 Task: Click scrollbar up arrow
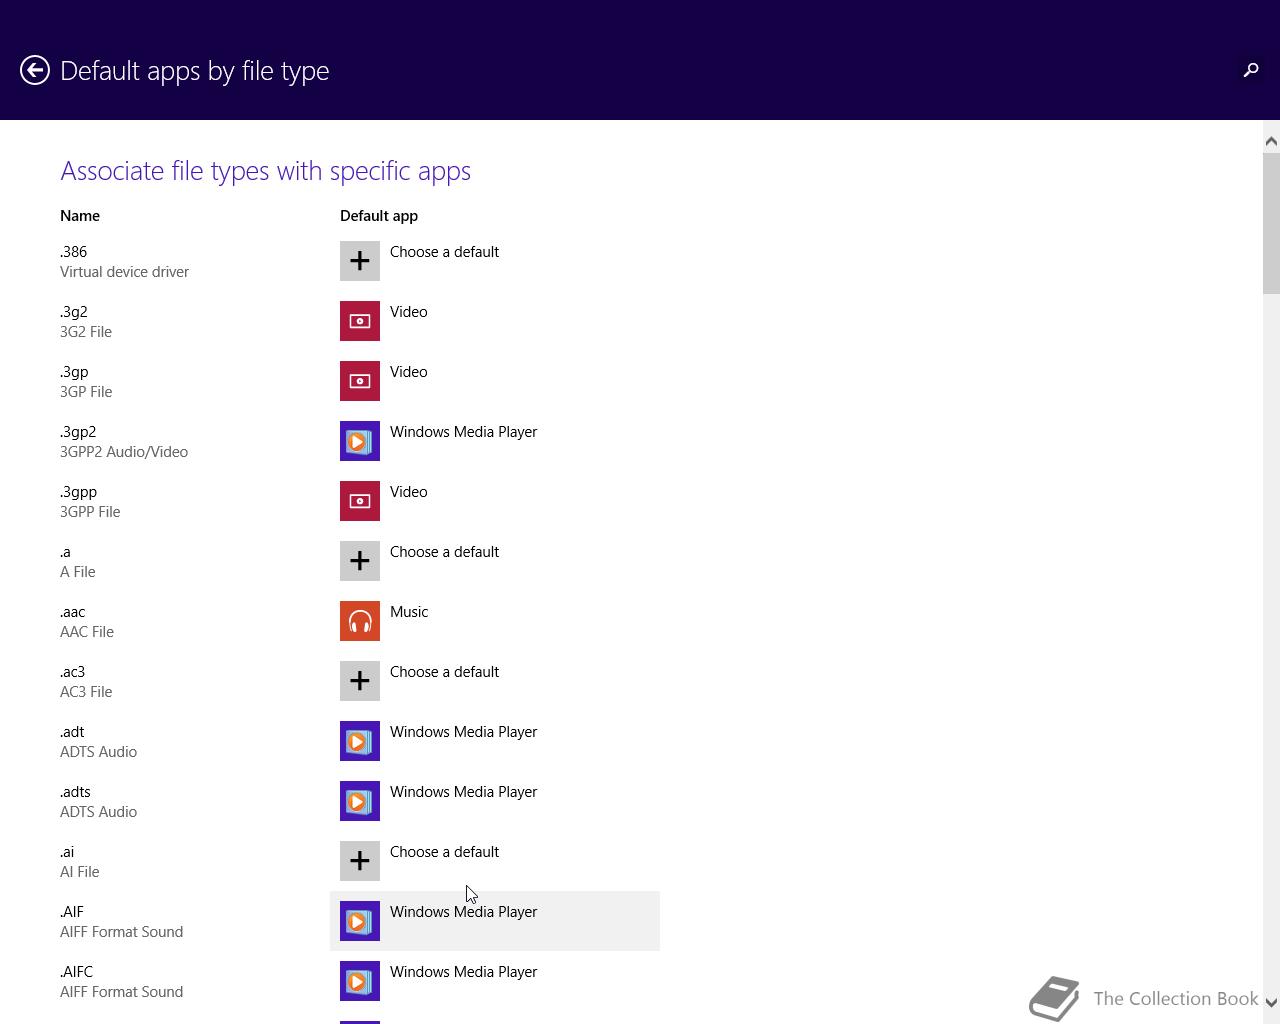pos(1271,141)
